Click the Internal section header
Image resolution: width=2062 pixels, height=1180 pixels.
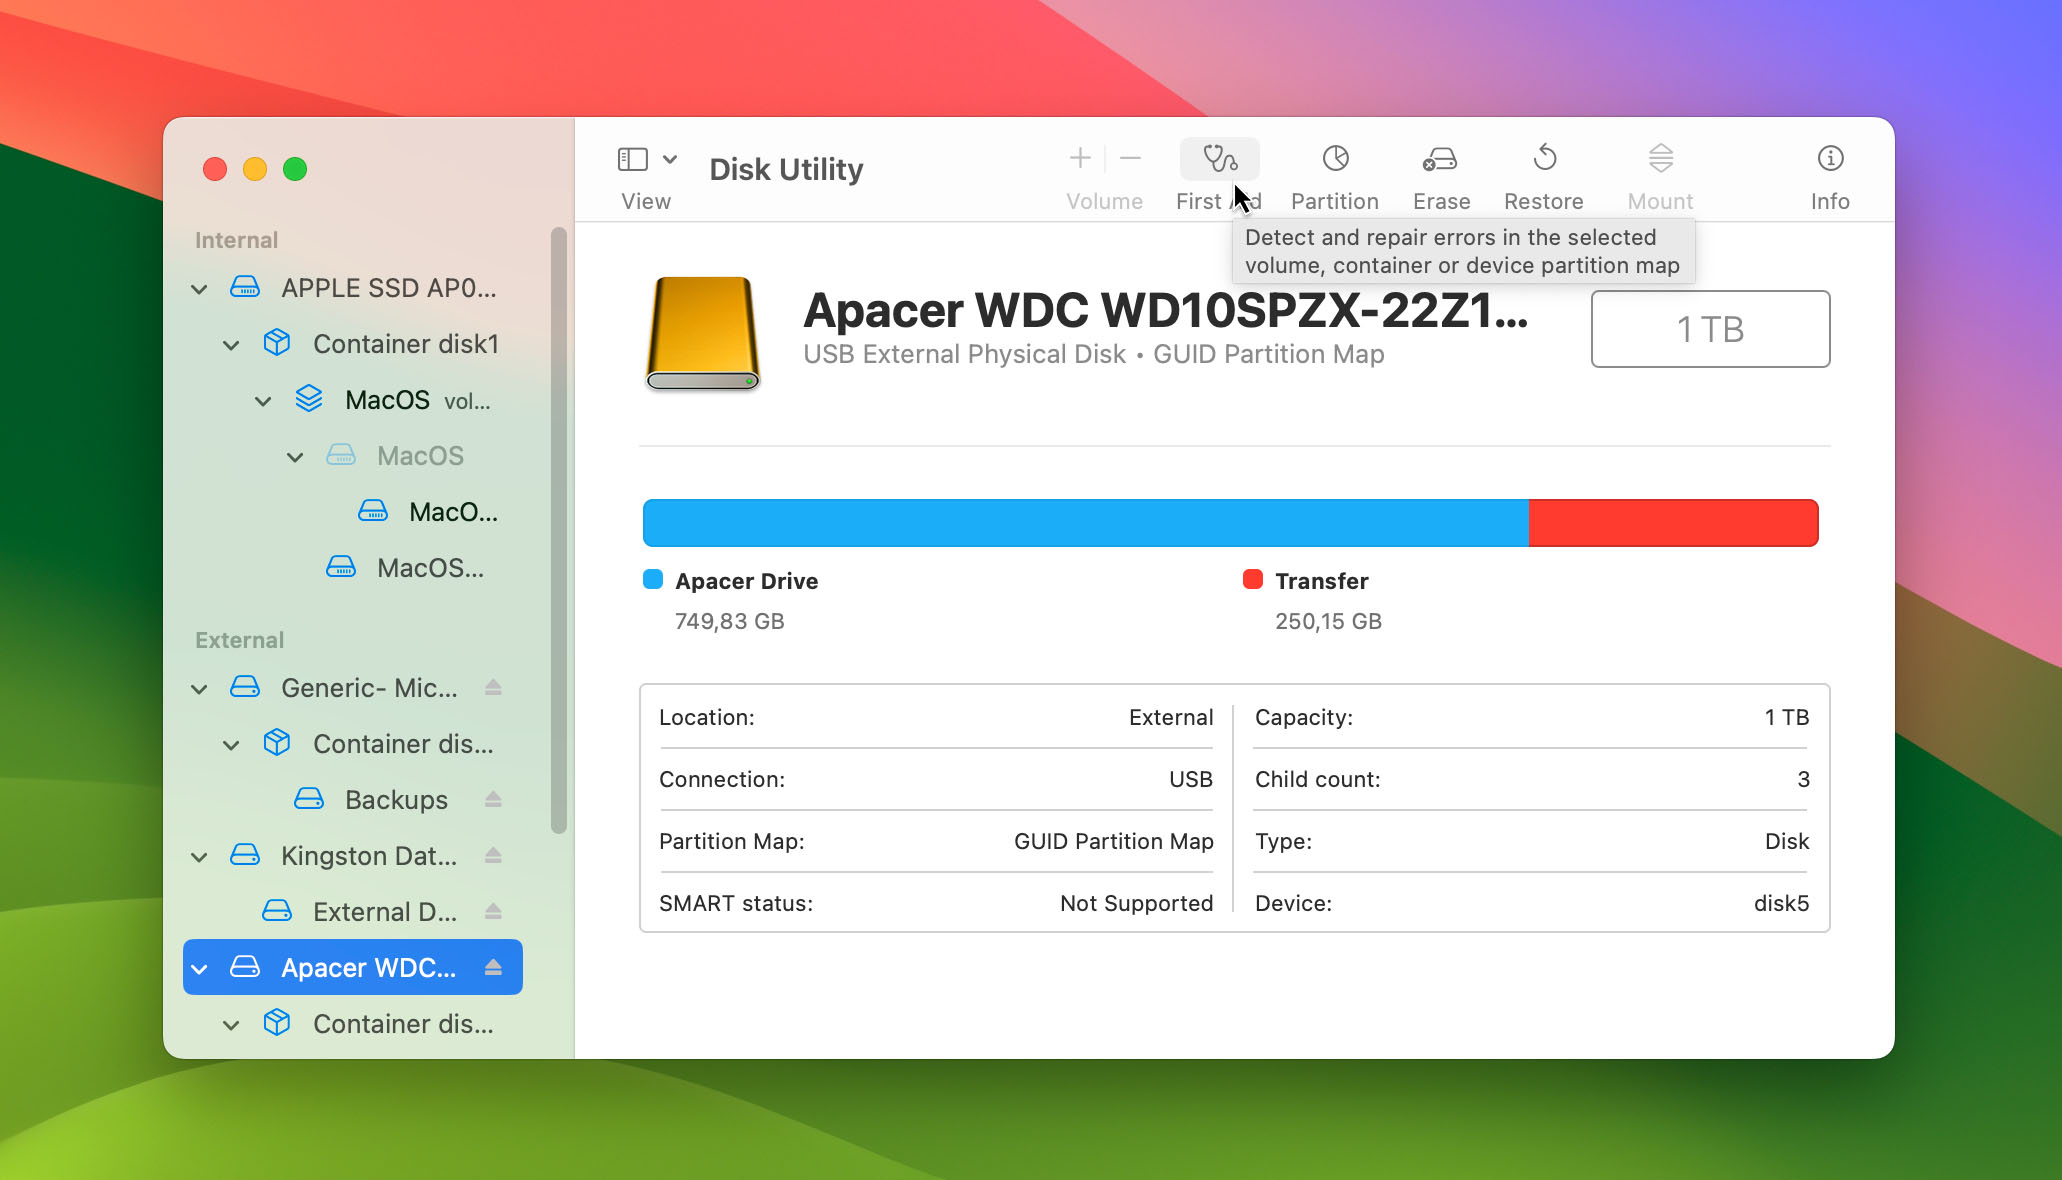[x=236, y=240]
